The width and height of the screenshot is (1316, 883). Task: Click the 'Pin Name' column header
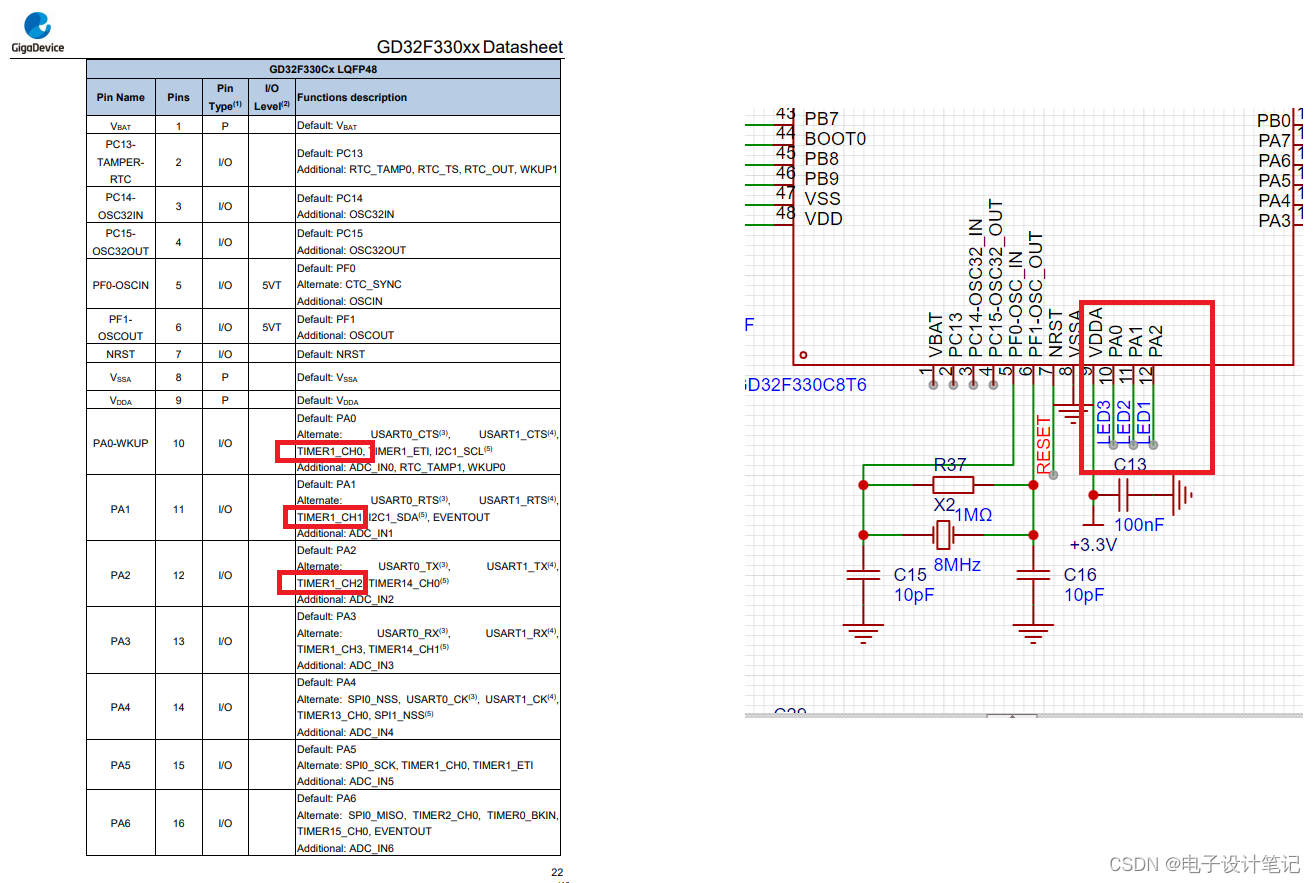click(120, 97)
